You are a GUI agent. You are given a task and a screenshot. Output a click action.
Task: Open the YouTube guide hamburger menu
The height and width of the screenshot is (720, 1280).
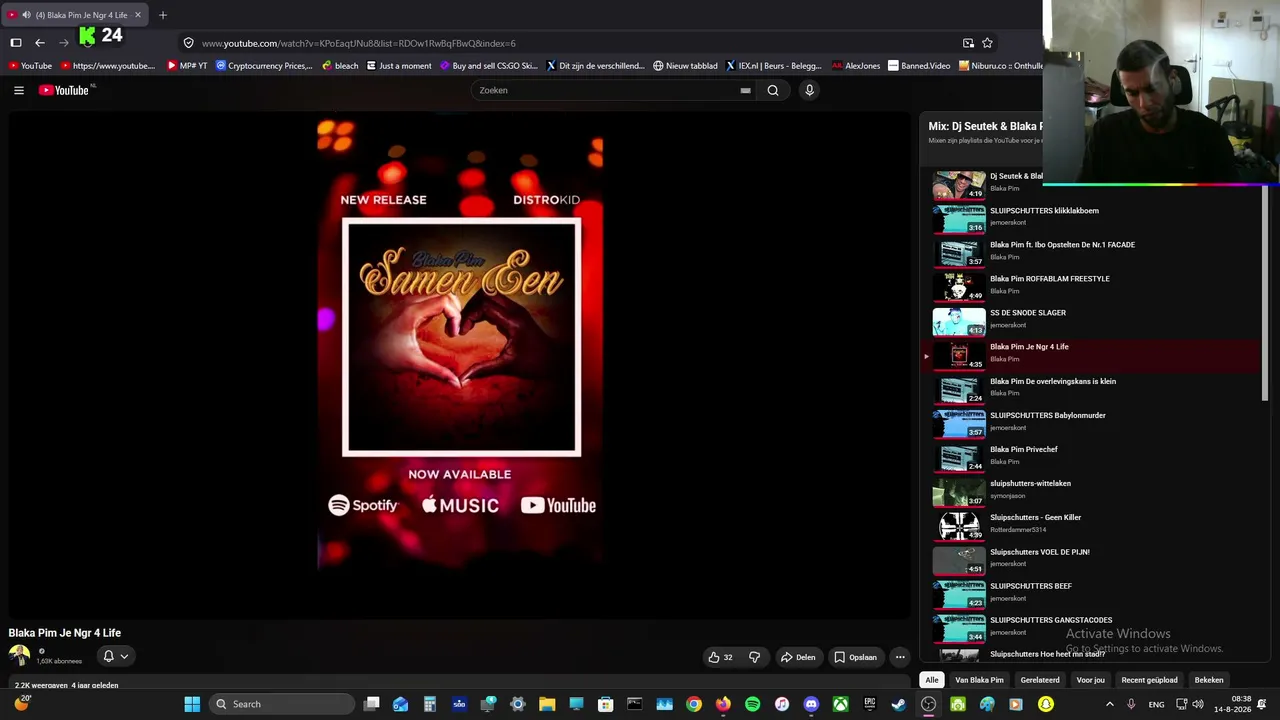click(x=19, y=90)
